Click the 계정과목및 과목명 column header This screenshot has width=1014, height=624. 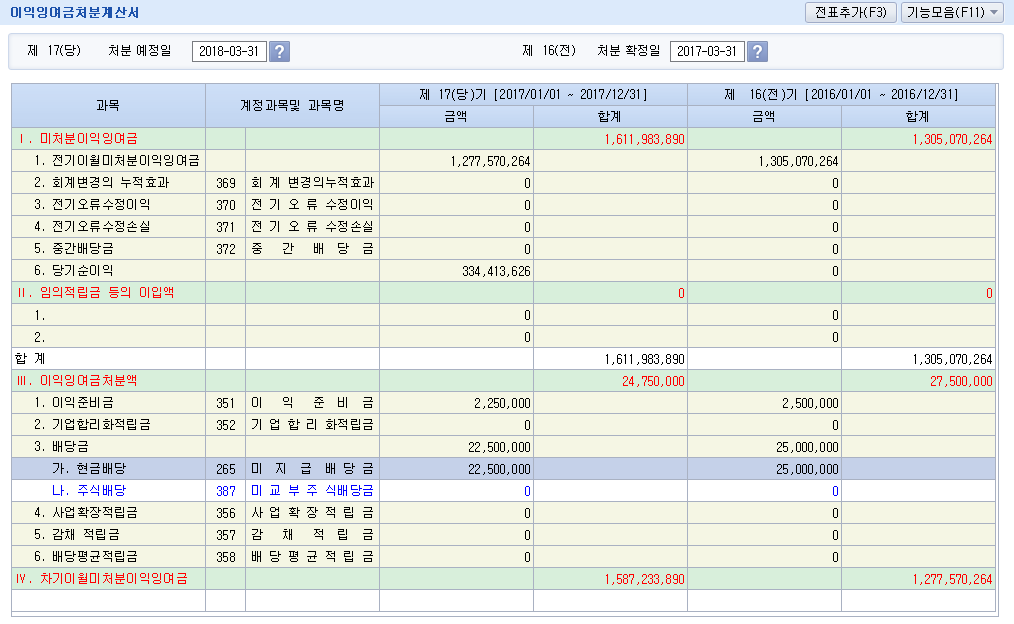point(292,105)
